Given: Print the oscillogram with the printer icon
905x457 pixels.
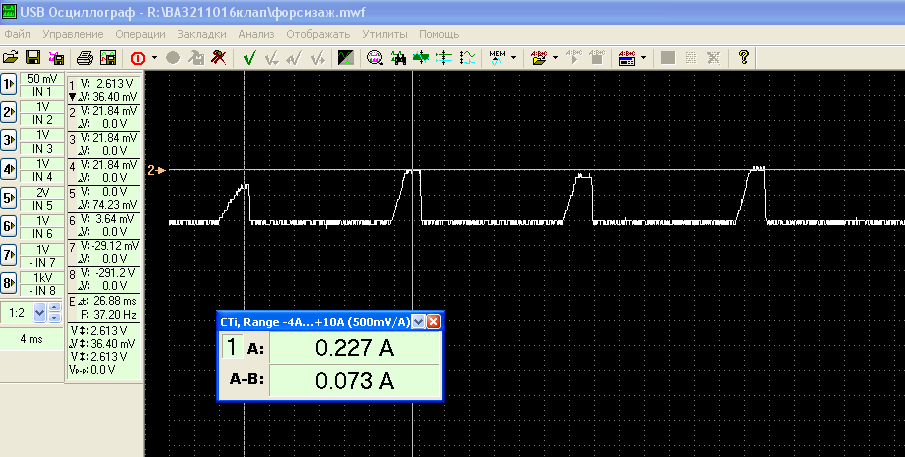Looking at the screenshot, I should 86,58.
